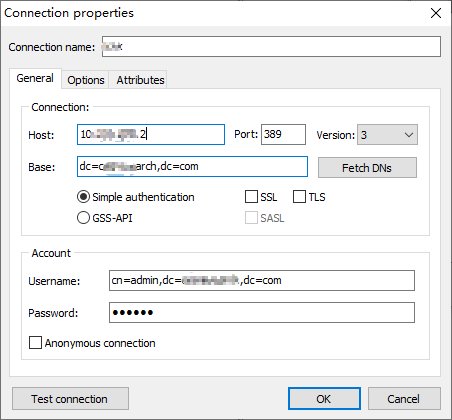Viewport: 452px width, 420px height.
Task: Switch to the Options tab
Action: 86,80
